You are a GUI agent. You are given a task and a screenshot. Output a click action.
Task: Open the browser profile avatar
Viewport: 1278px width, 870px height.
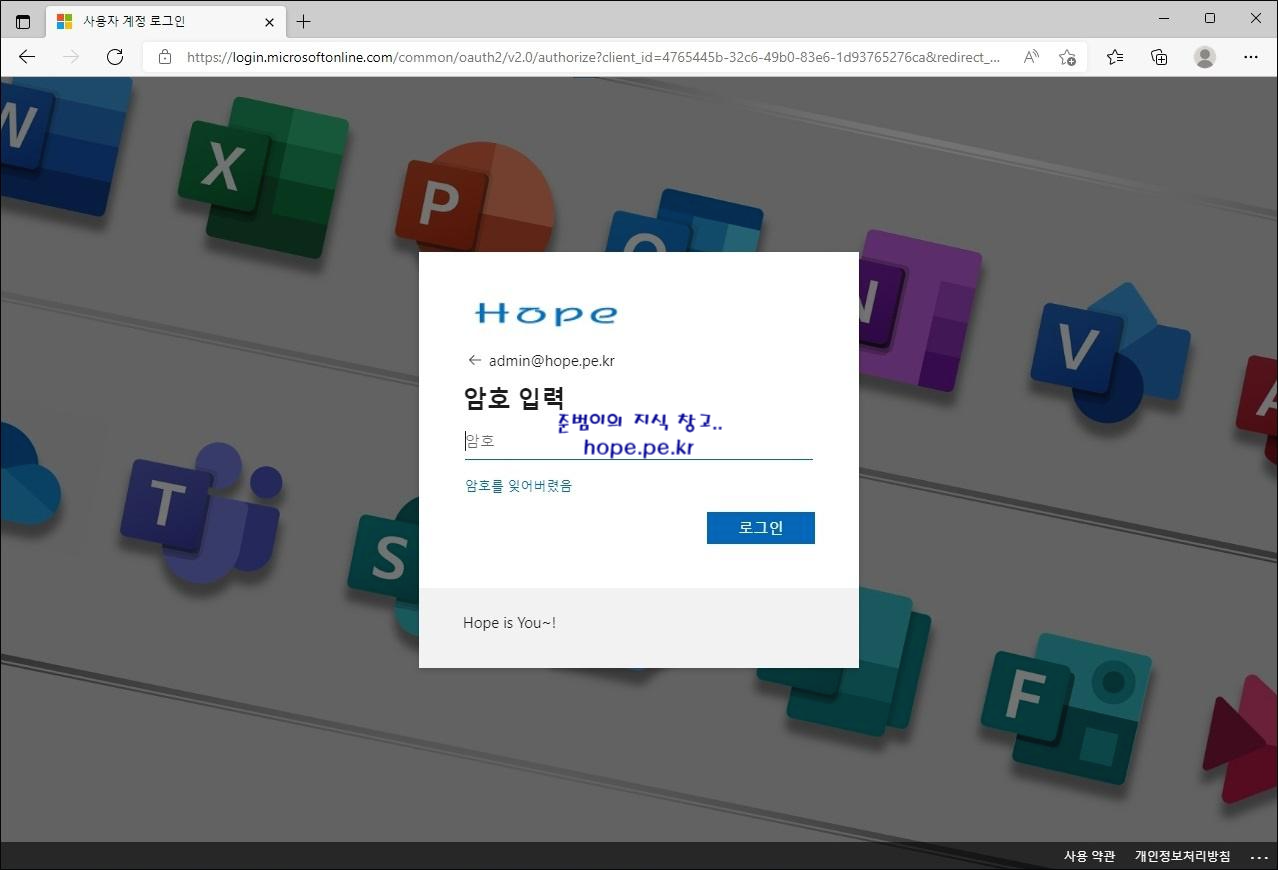tap(1205, 57)
